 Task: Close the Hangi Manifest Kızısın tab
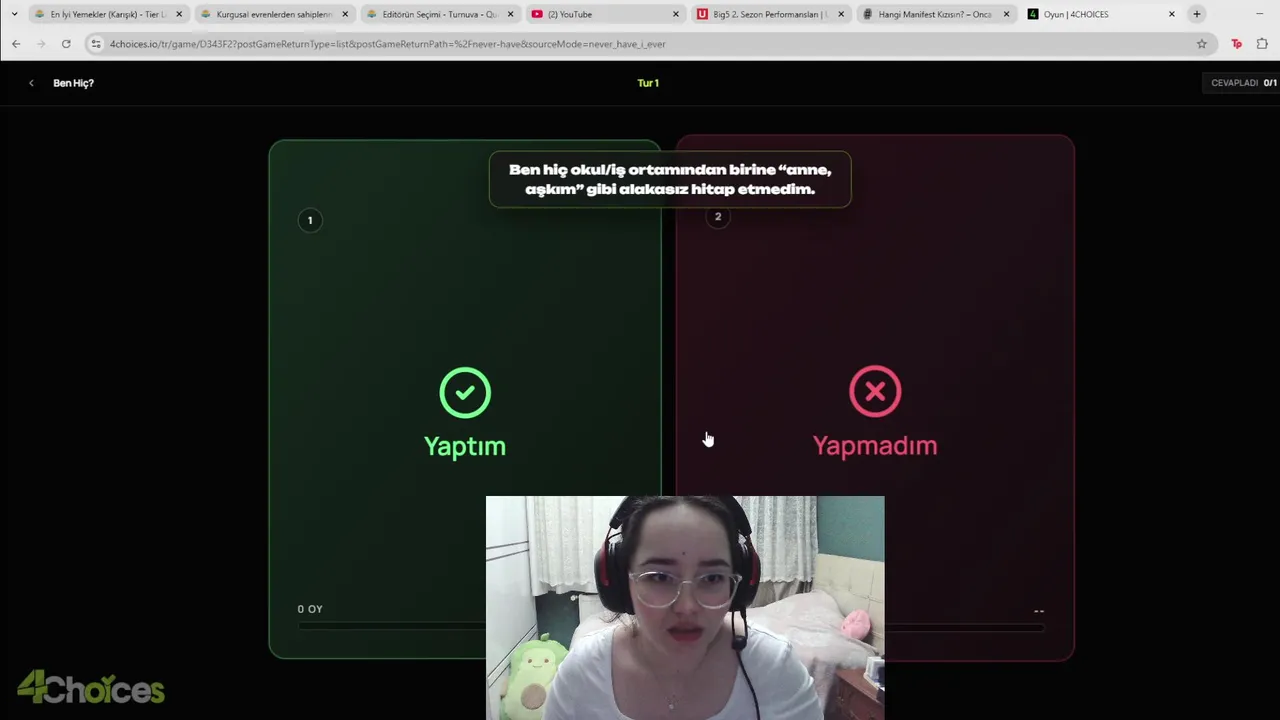[1006, 14]
